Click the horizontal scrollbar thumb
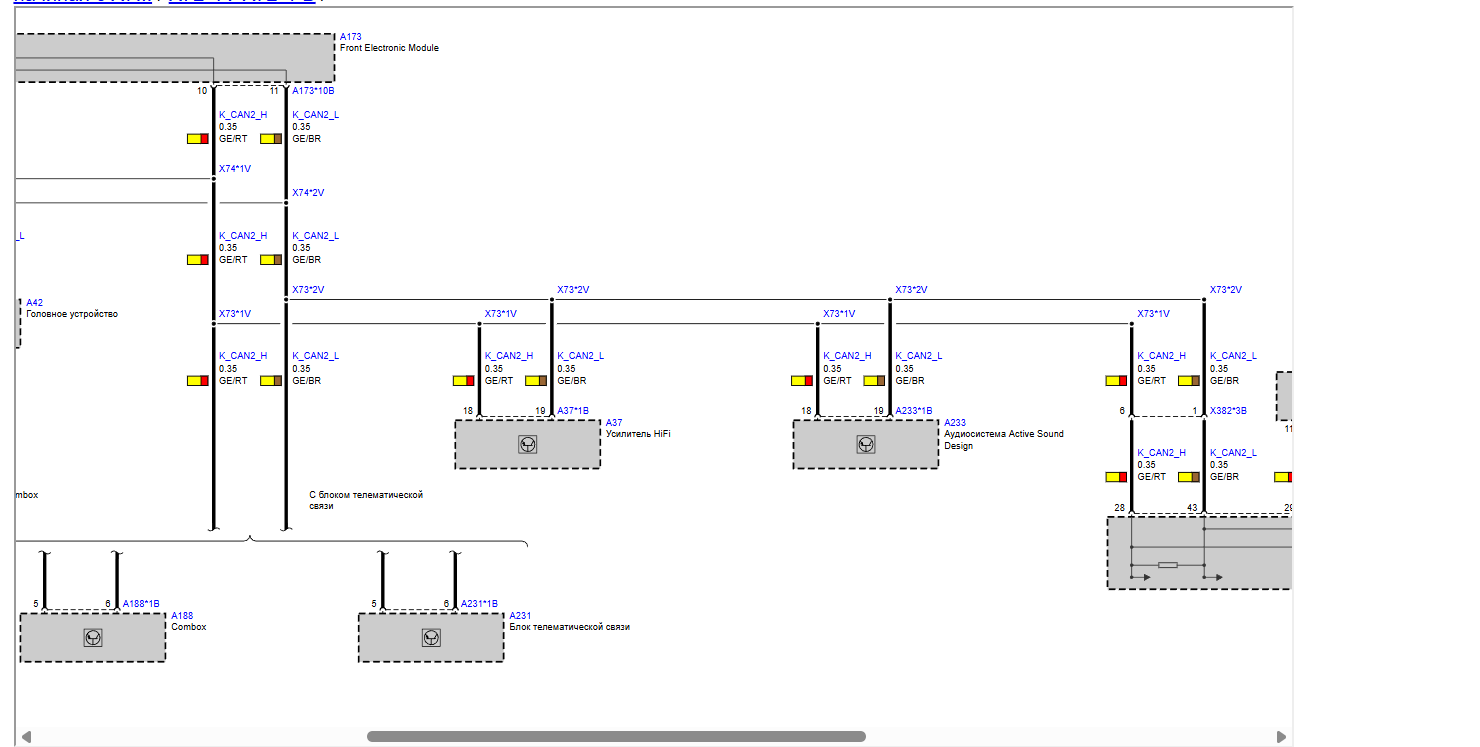The width and height of the screenshot is (1480, 747). [x=616, y=737]
